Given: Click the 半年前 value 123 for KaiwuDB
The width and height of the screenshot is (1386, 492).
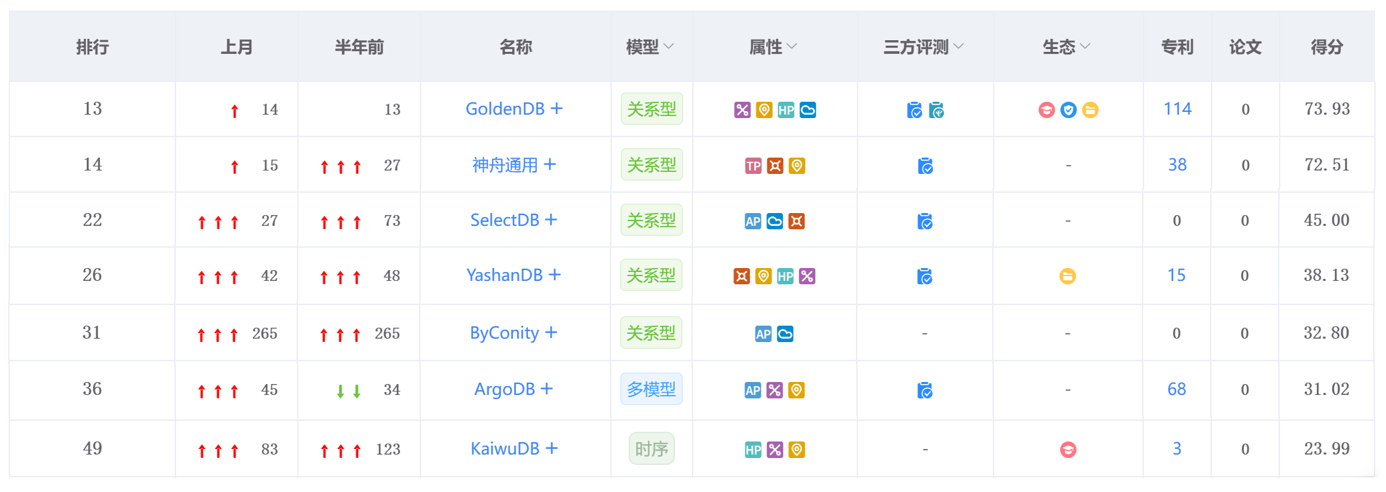Looking at the screenshot, I should click(388, 450).
